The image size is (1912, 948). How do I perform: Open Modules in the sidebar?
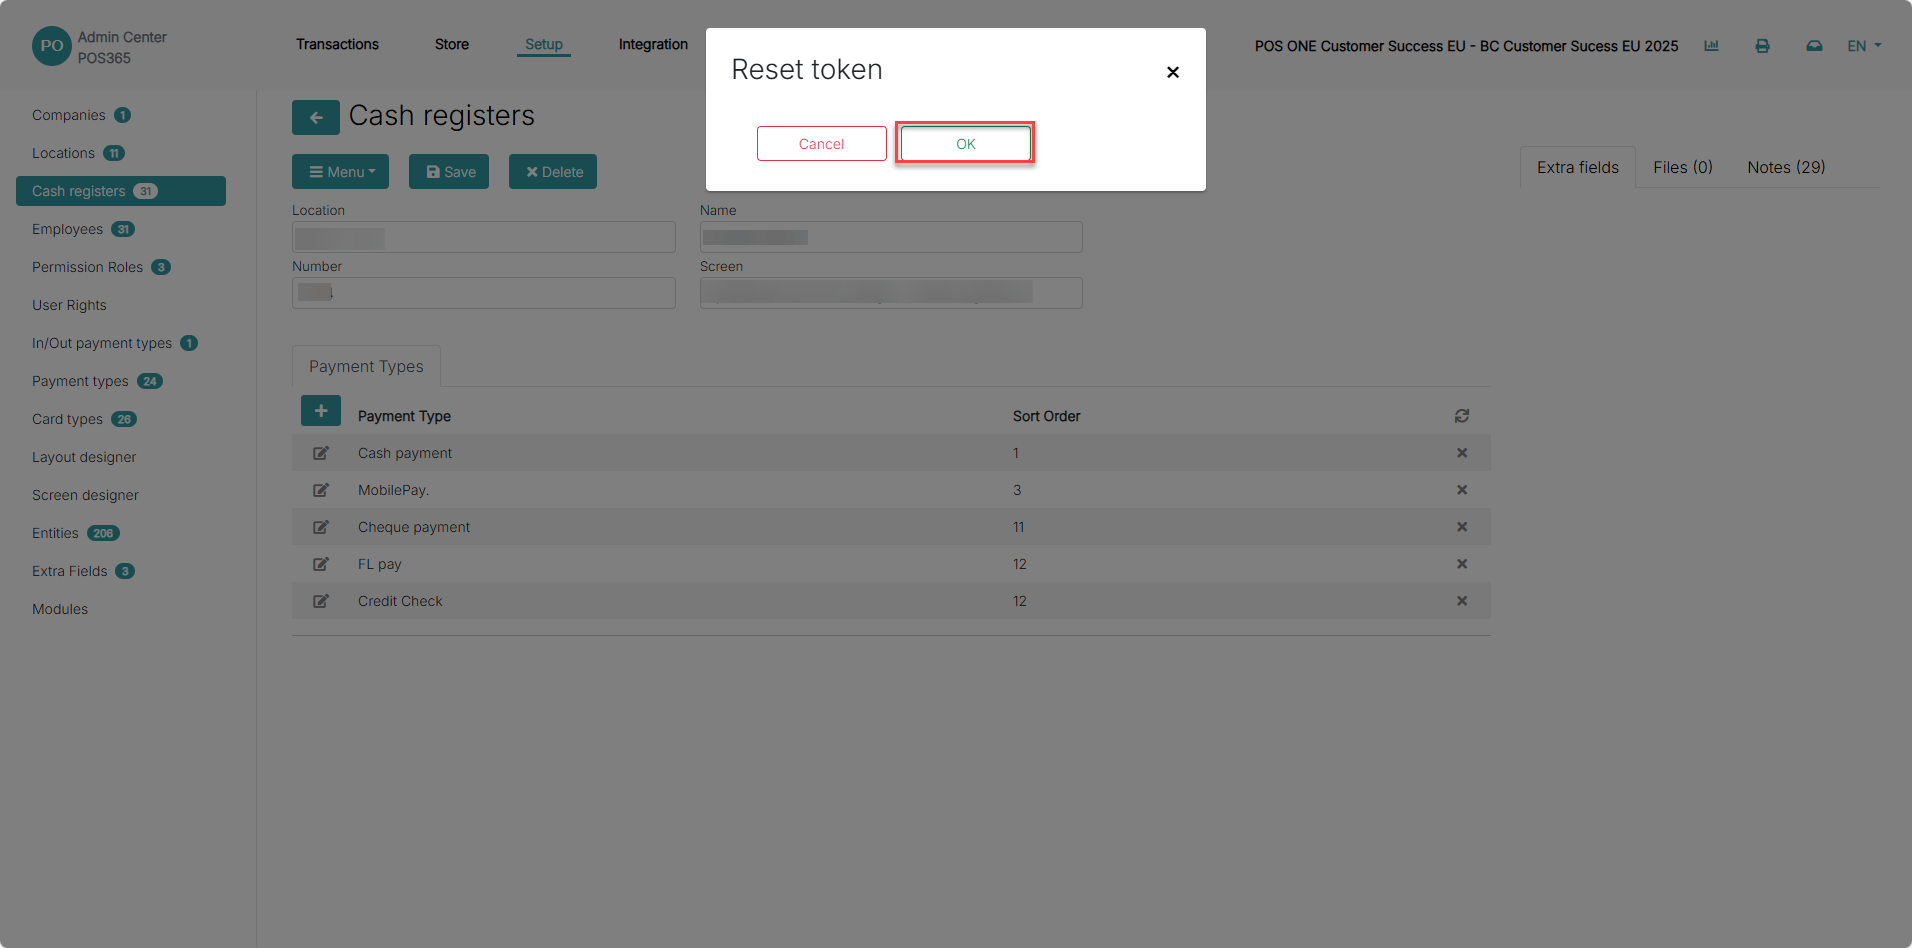pyautogui.click(x=60, y=609)
